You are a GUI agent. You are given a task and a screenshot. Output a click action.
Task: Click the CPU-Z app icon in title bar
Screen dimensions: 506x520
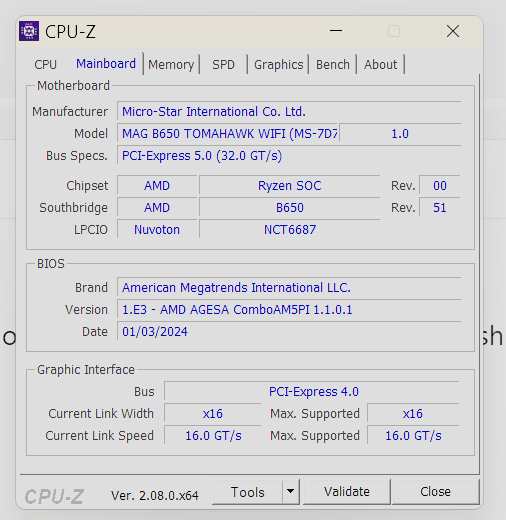point(29,31)
